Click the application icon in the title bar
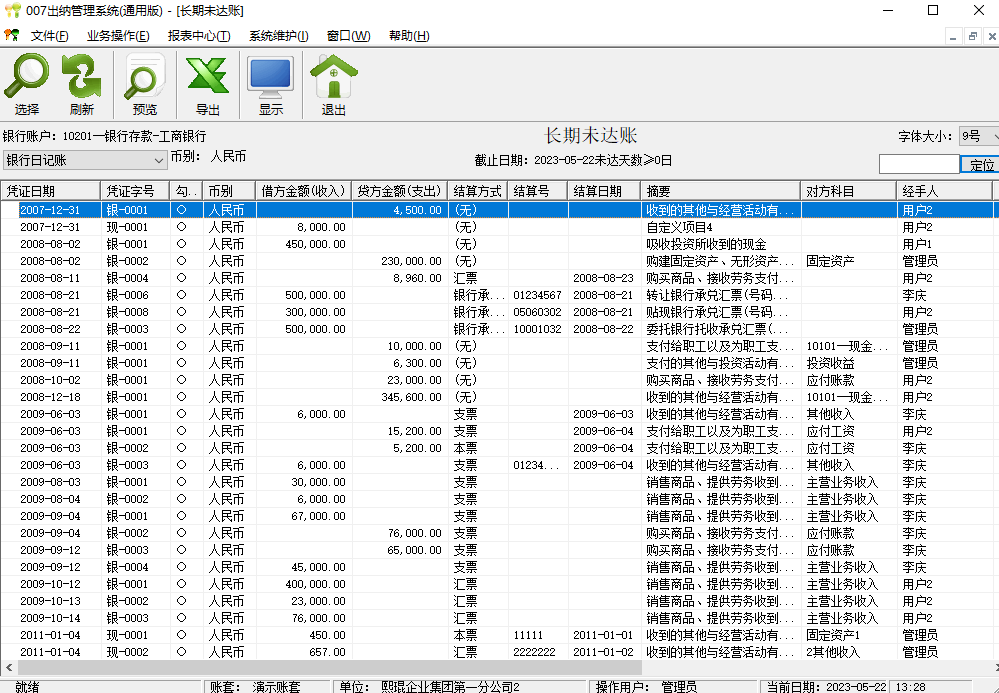The height and width of the screenshot is (693, 999). [11, 10]
